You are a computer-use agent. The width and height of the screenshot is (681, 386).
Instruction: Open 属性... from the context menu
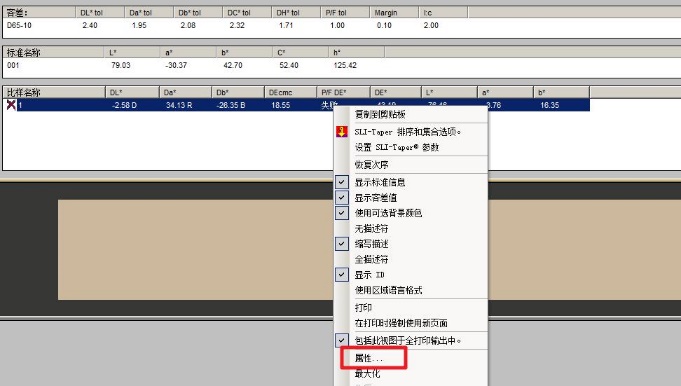369,358
